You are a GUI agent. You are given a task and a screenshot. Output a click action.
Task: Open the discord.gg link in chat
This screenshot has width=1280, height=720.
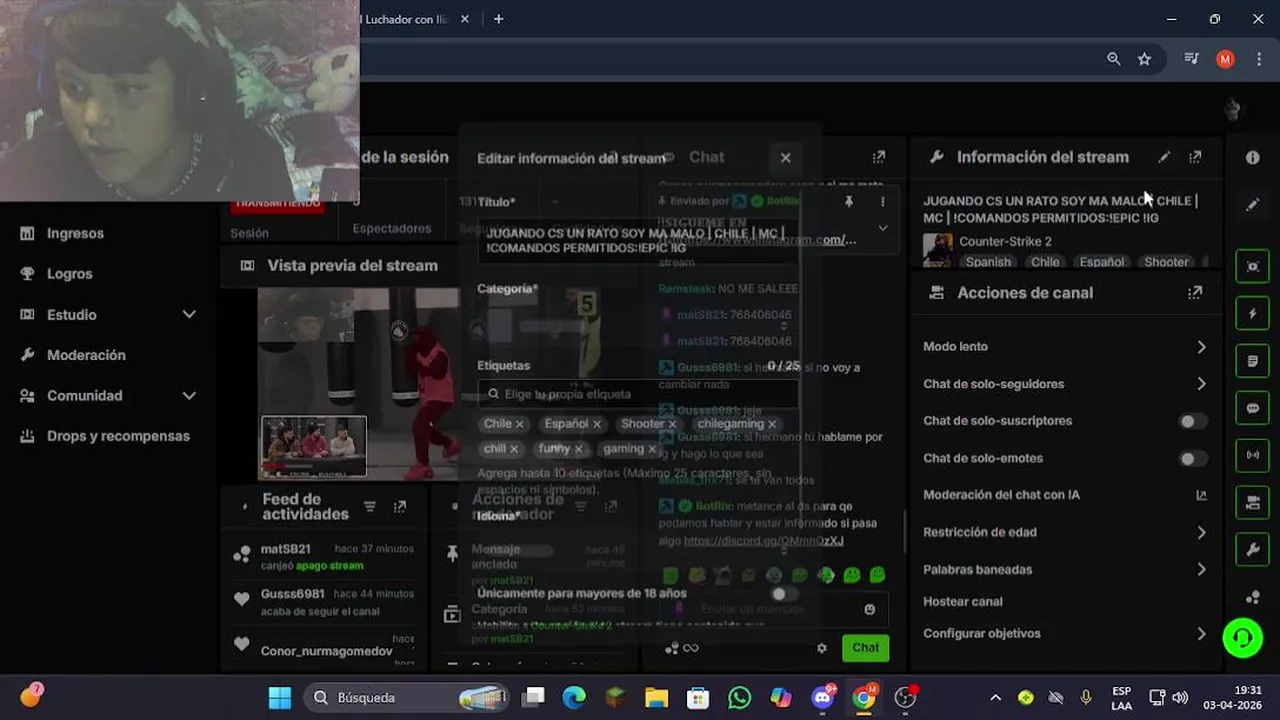(x=763, y=541)
